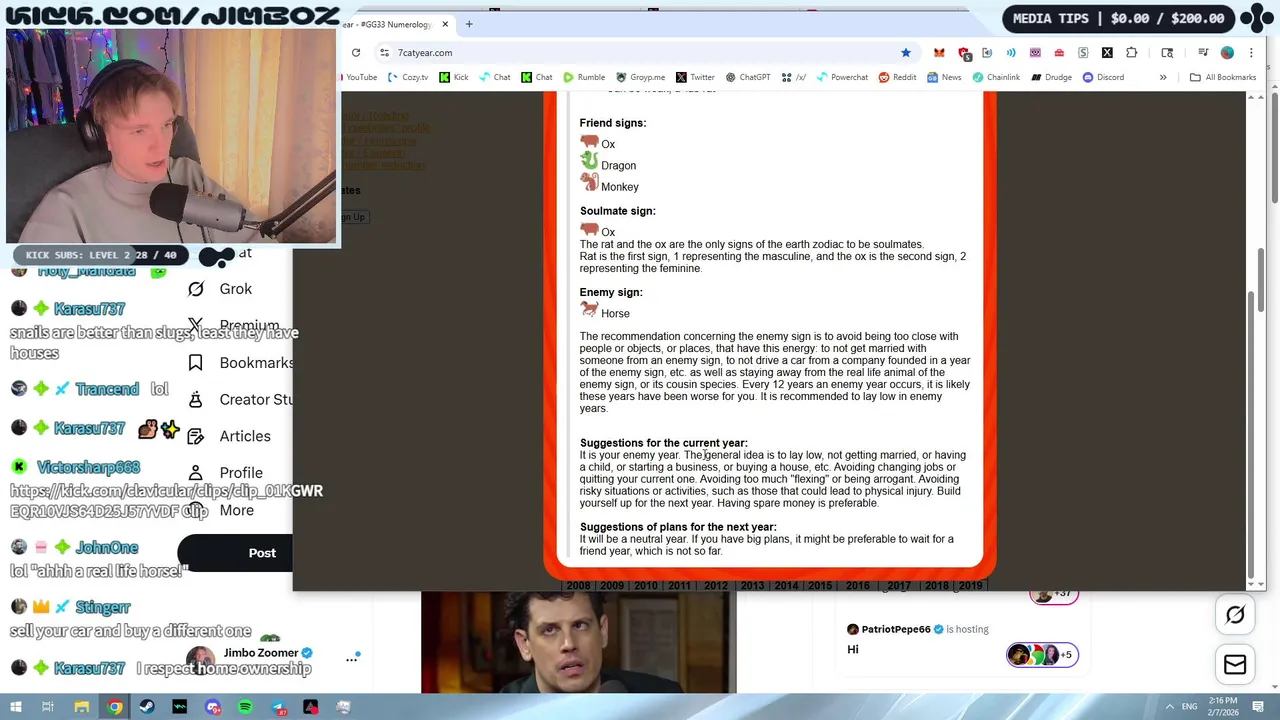1280x720 pixels.
Task: Open the ChatGPT bookmark
Action: (x=748, y=77)
